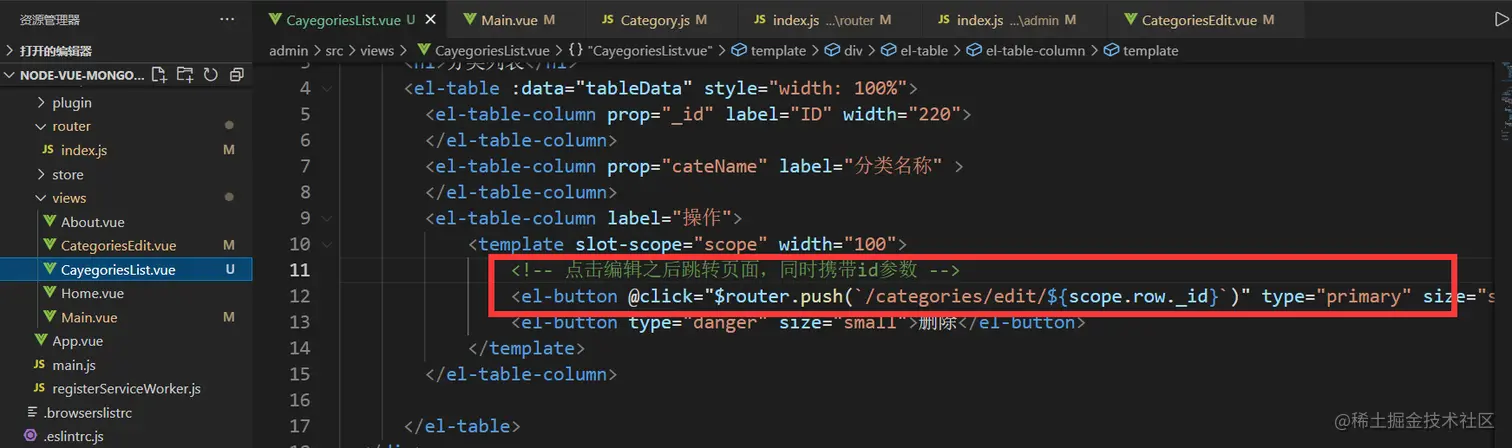Viewport: 1512px width, 448px height.
Task: Click the New Folder icon in explorer header
Action: coord(185,75)
